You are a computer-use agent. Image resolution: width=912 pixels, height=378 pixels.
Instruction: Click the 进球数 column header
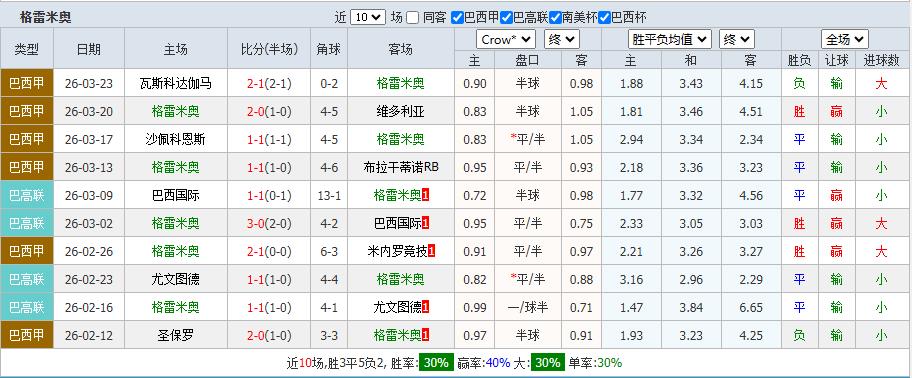coord(881,60)
